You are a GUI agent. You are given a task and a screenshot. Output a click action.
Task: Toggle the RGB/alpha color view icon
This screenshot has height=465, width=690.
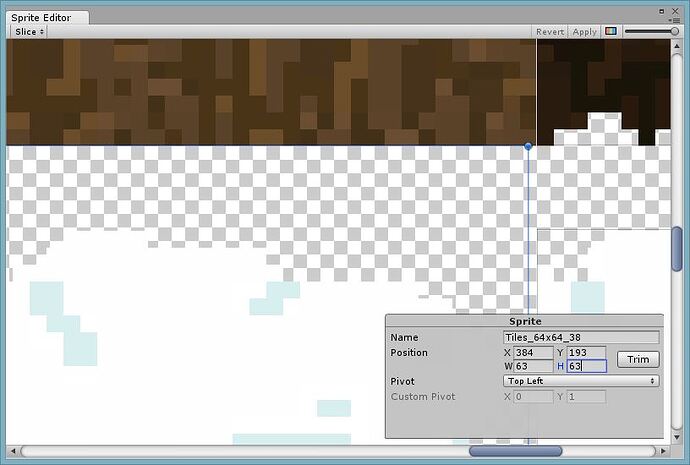tap(611, 31)
